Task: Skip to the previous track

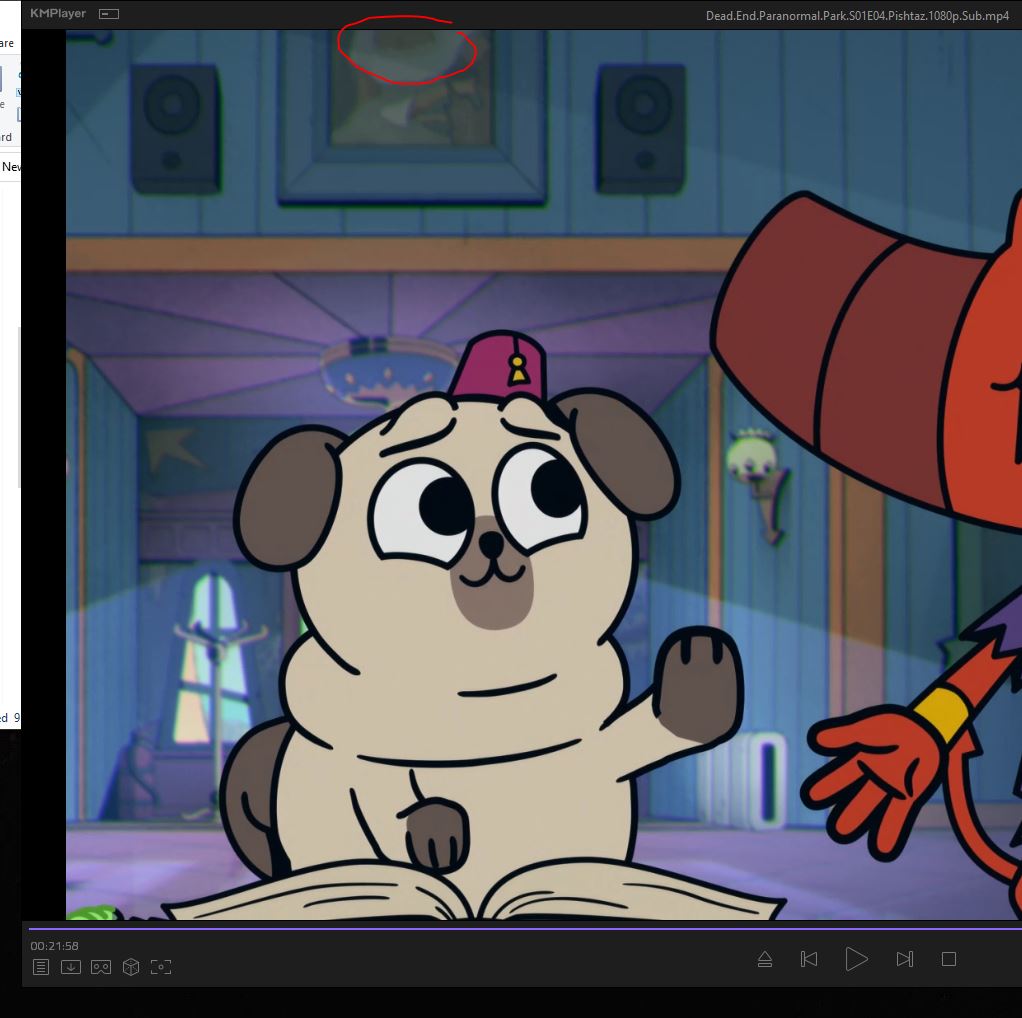Action: (809, 959)
